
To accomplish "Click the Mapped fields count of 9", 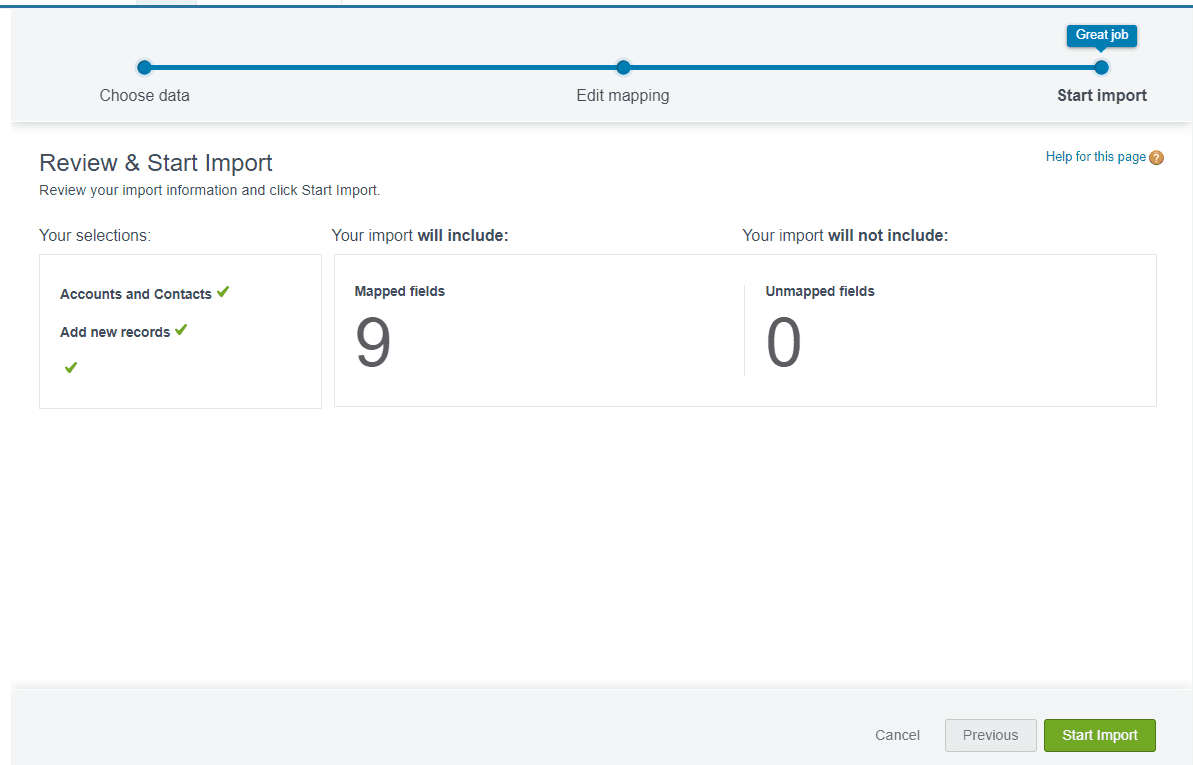I will (x=372, y=343).
